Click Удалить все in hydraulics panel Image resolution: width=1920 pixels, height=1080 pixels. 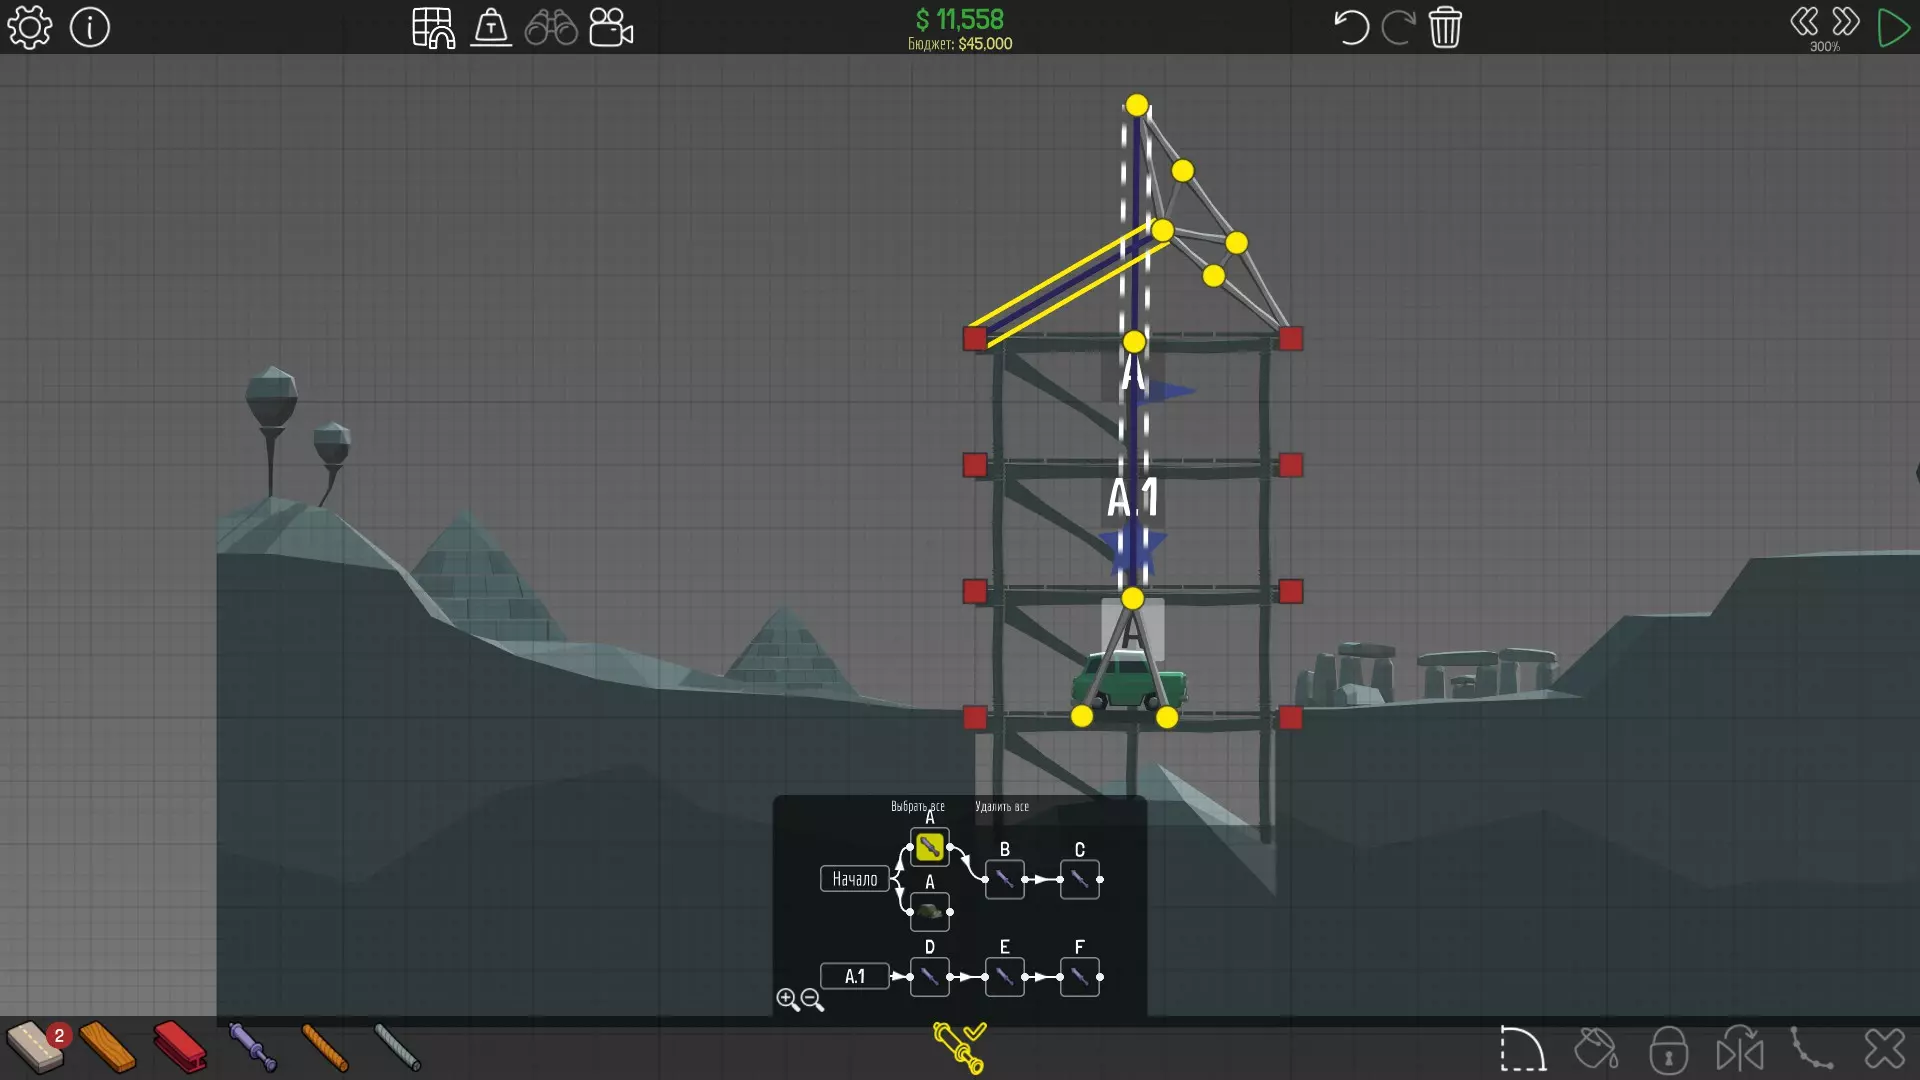point(1001,806)
